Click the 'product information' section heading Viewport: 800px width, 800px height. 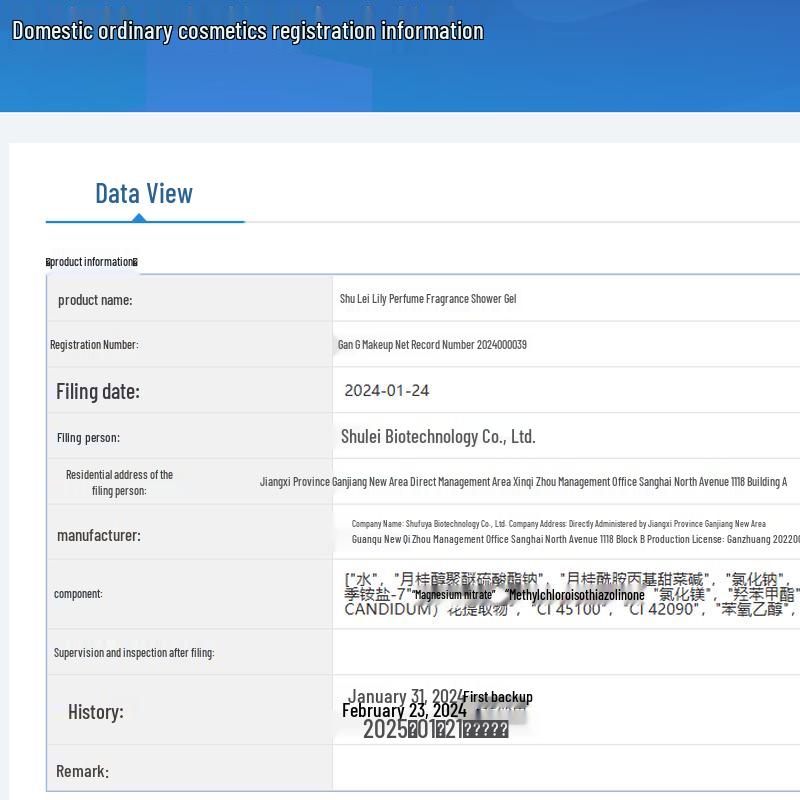click(x=92, y=262)
